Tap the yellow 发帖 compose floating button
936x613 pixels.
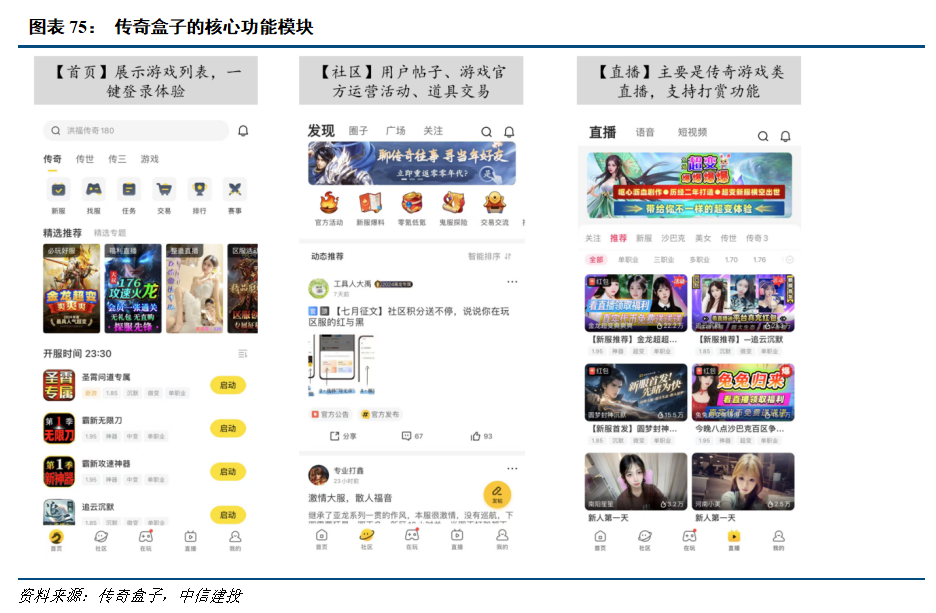pos(497,495)
